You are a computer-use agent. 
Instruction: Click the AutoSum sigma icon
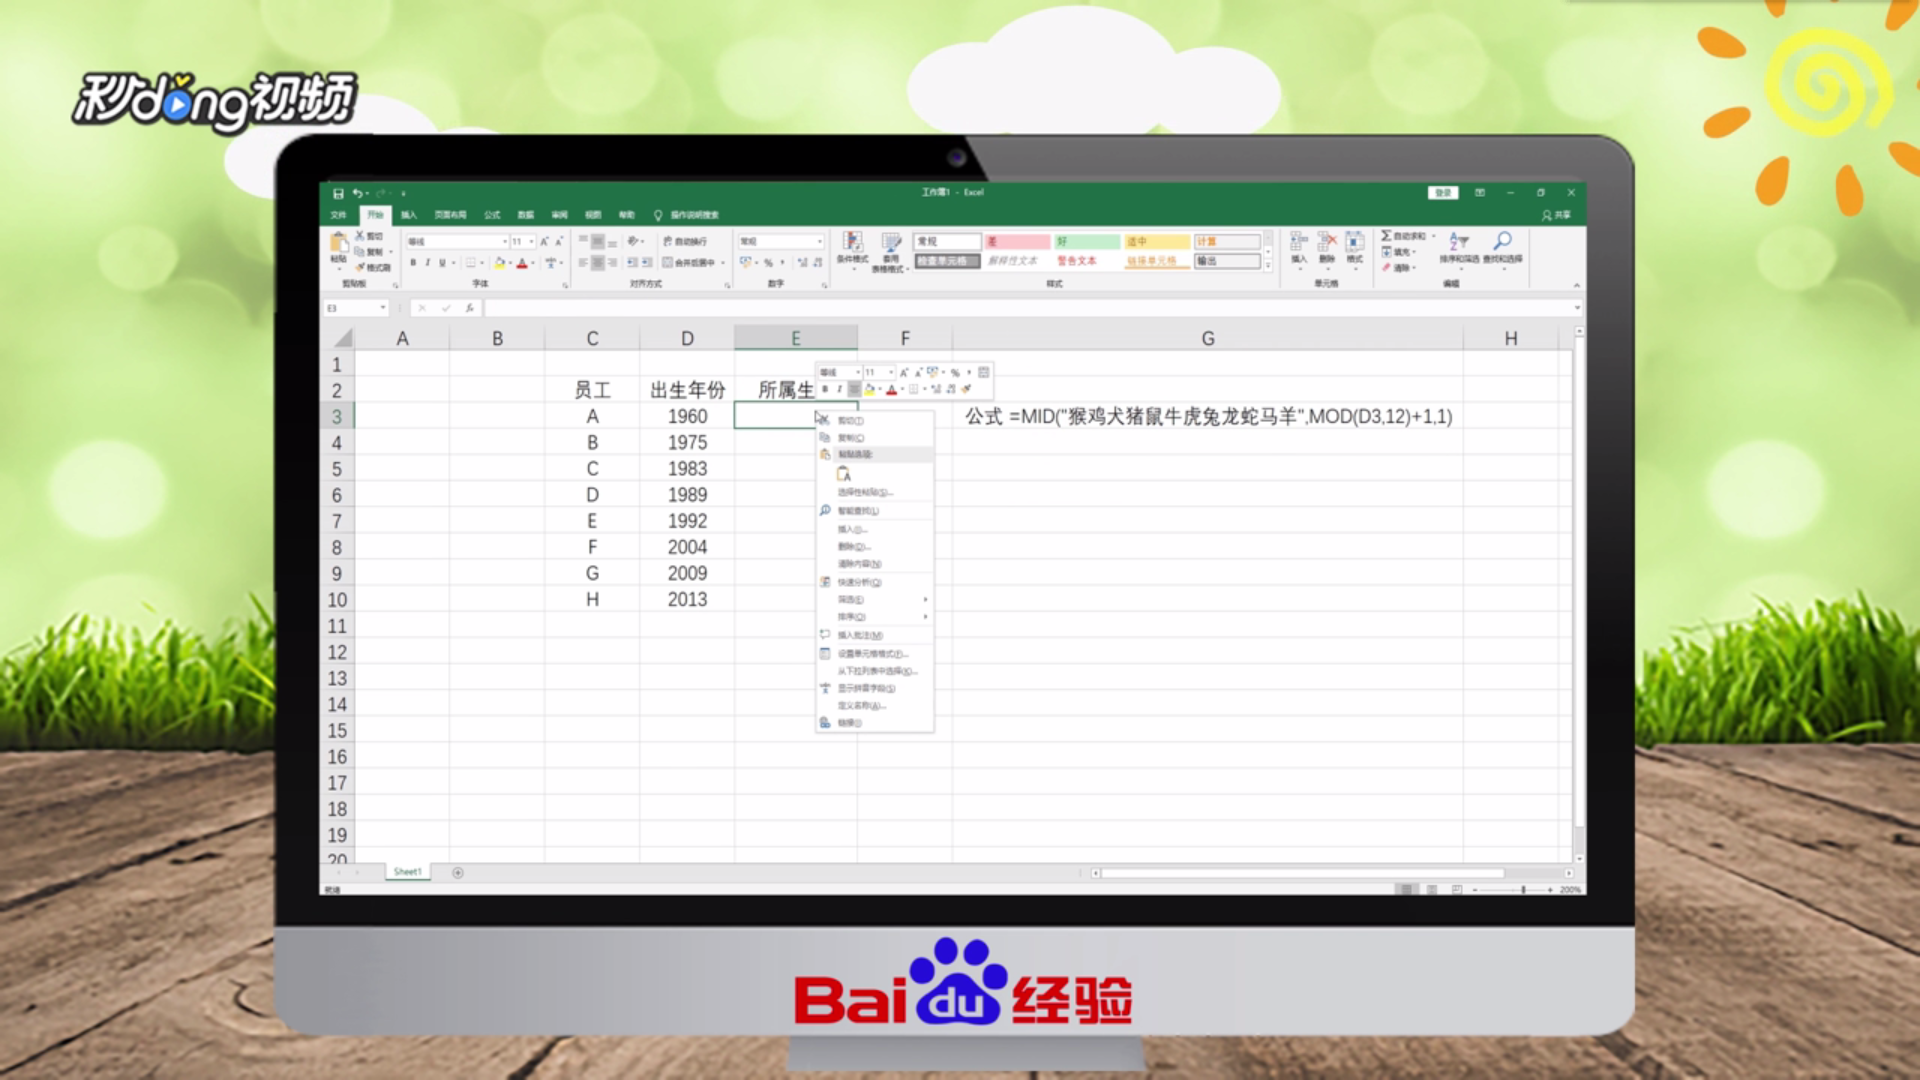click(1387, 236)
